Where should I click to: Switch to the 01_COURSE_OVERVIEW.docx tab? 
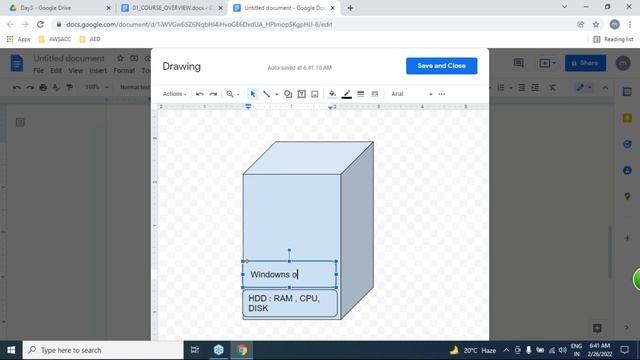click(x=172, y=8)
